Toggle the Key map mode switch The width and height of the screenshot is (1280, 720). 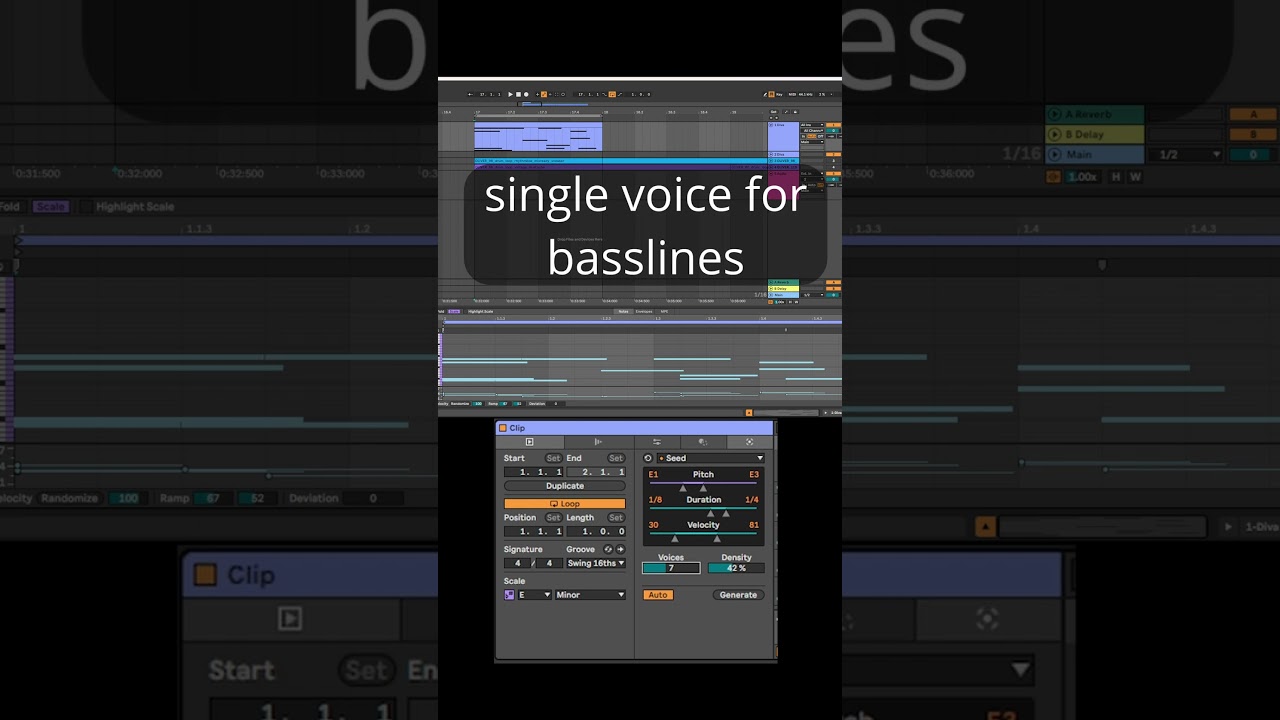point(779,94)
